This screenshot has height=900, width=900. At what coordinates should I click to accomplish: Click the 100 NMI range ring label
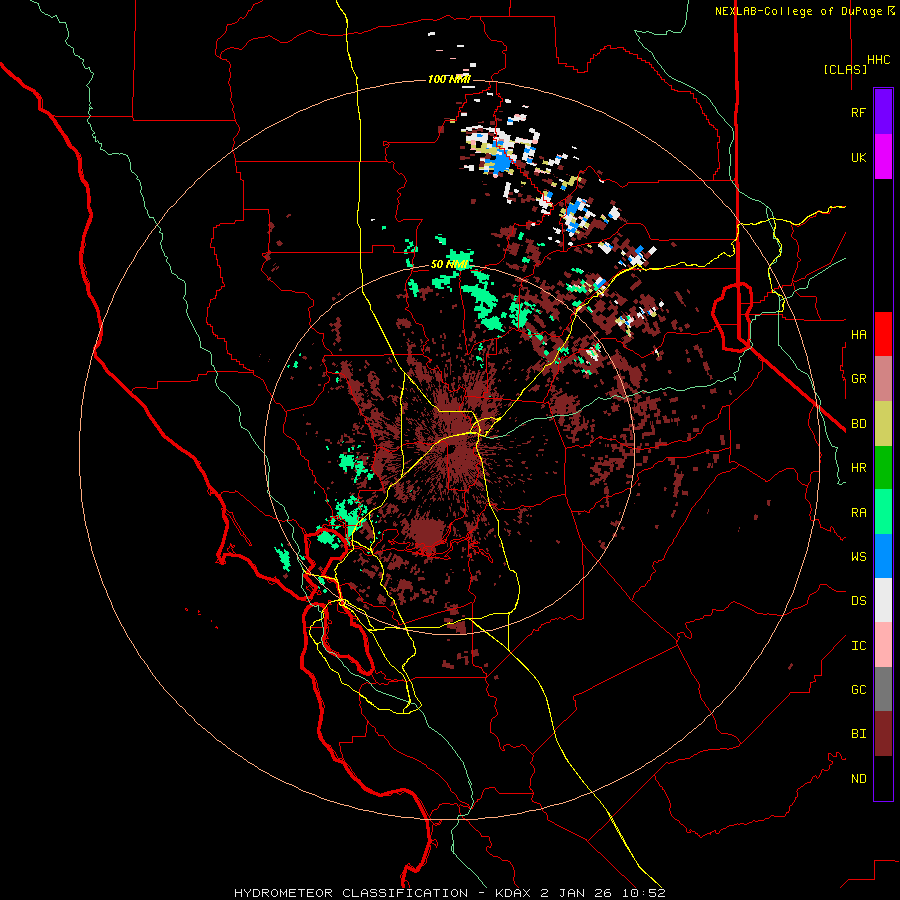449,79
